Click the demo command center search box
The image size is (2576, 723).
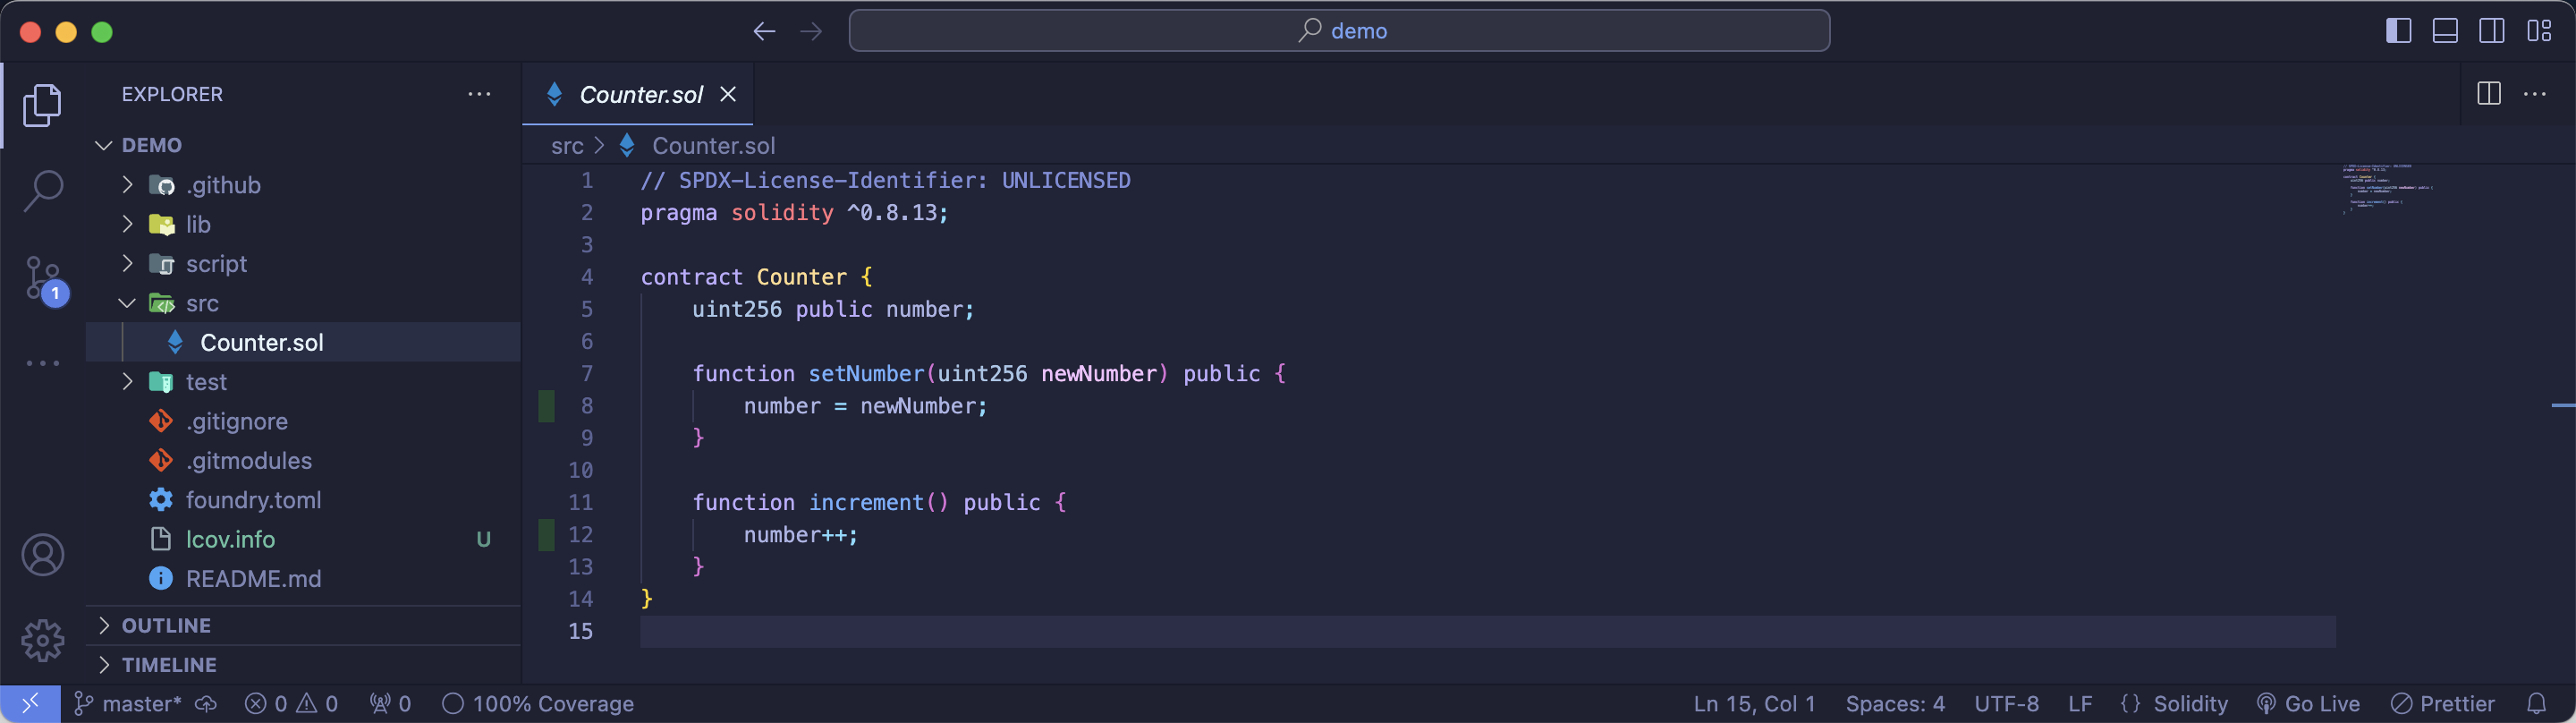point(1339,31)
